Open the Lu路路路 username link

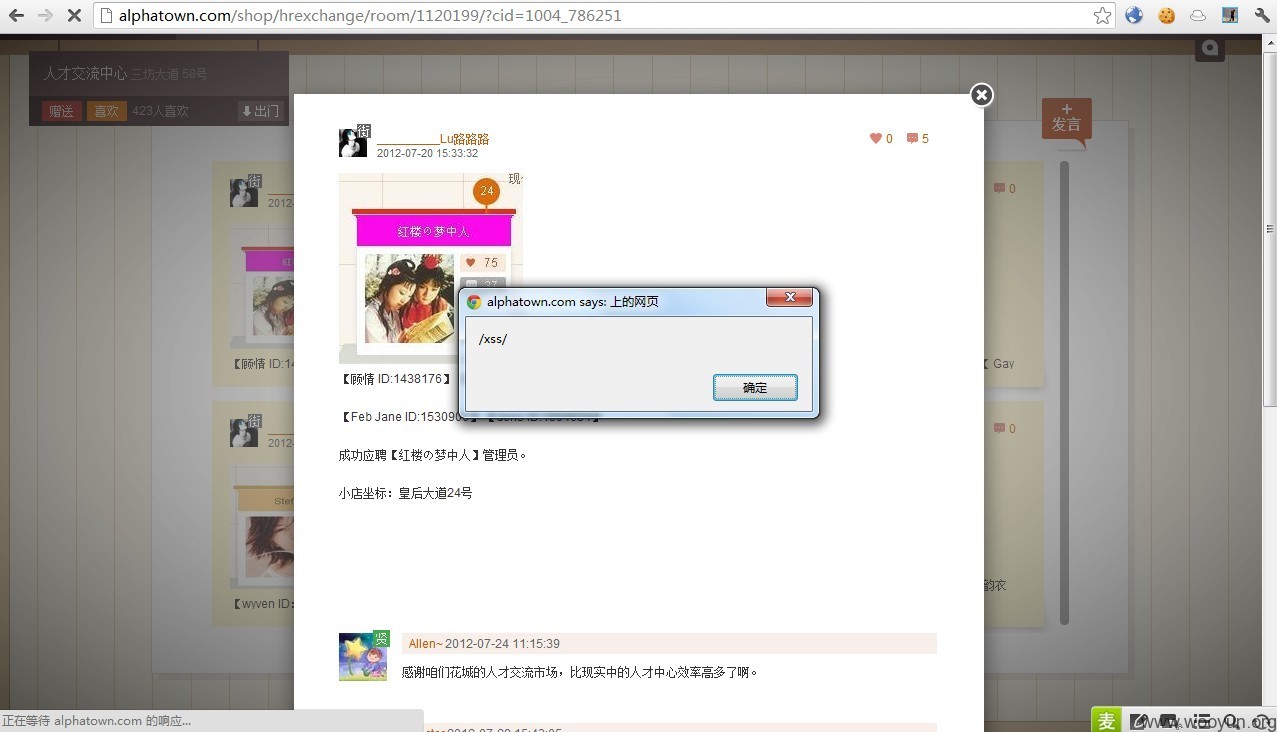433,139
